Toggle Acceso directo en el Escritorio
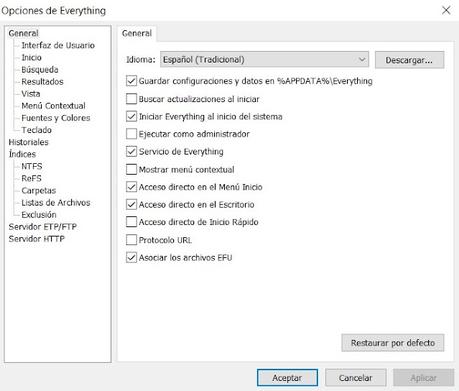The height and width of the screenshot is (391, 459). [x=131, y=204]
